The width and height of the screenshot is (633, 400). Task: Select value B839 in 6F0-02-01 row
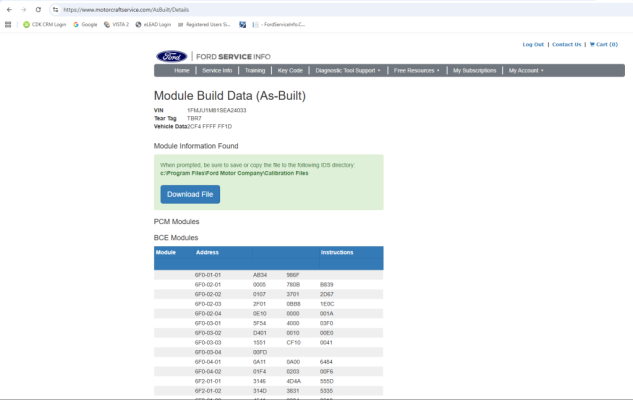pos(327,285)
